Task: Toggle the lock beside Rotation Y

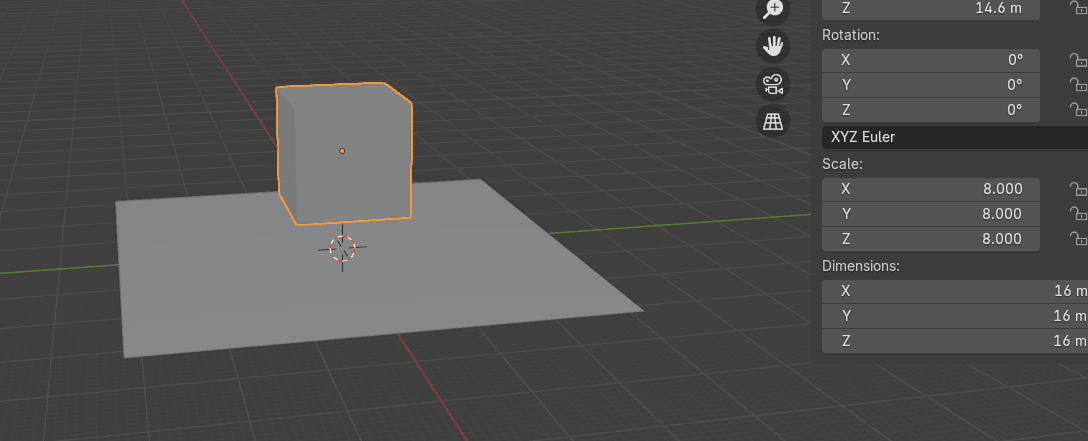Action: [1077, 85]
